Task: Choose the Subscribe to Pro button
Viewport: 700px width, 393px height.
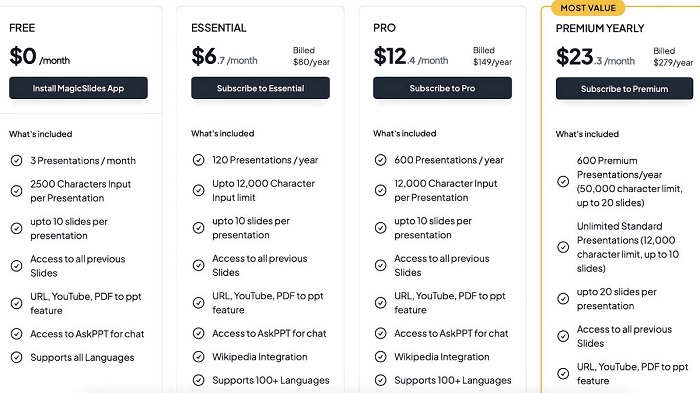Action: 442,88
